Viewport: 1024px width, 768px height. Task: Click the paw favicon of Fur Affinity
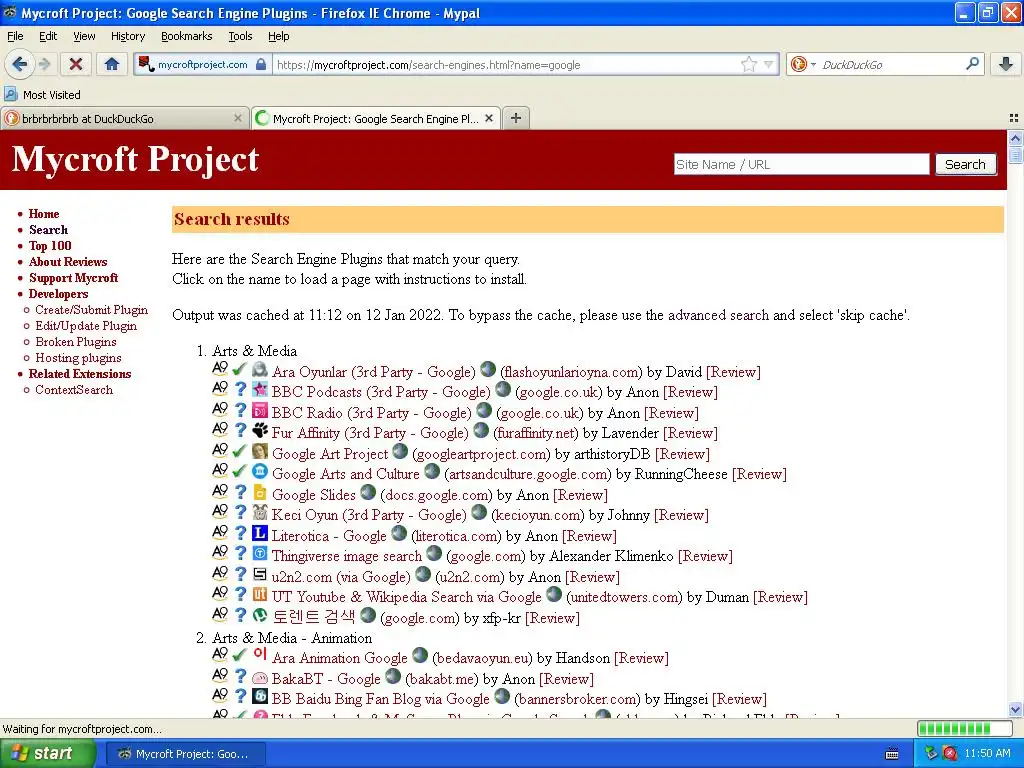click(x=260, y=430)
